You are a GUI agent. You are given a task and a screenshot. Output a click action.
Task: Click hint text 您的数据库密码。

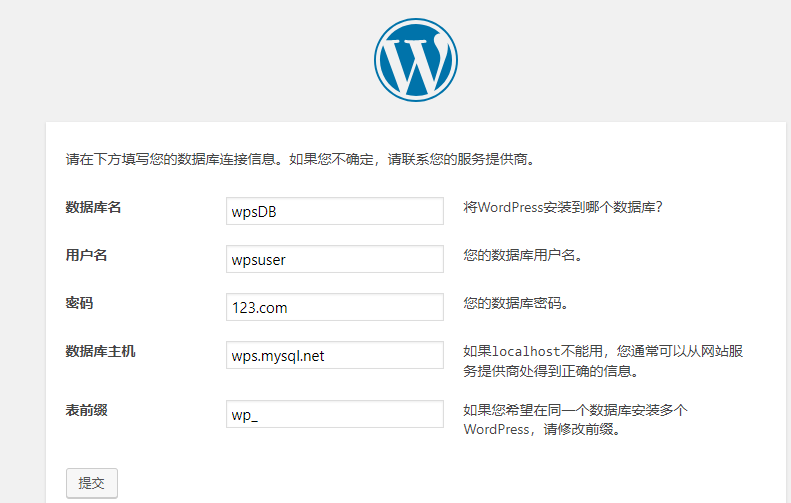516,303
